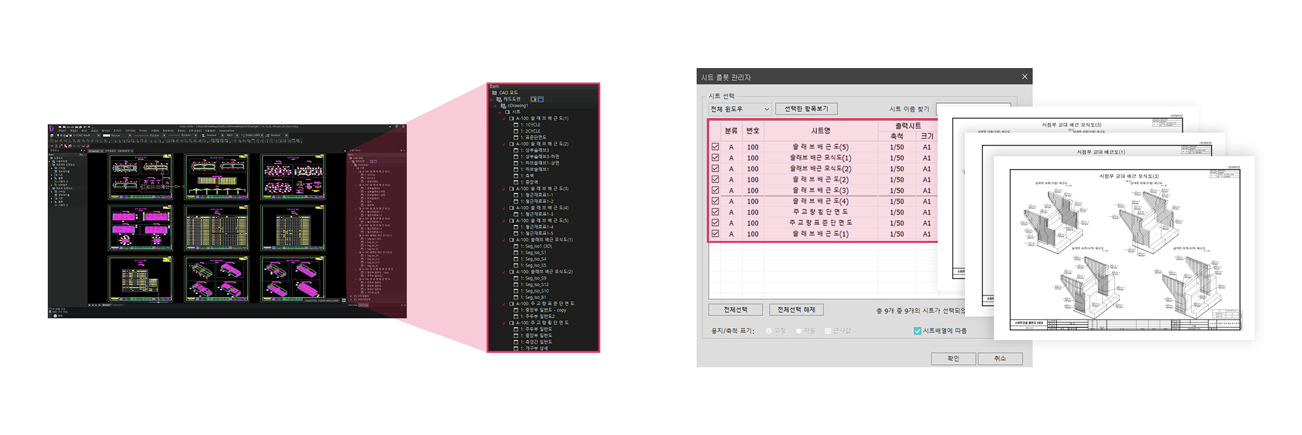1302x435 pixels.
Task: Click the sheet icon next to Seg_Iso1 (3D)
Action: point(516,246)
